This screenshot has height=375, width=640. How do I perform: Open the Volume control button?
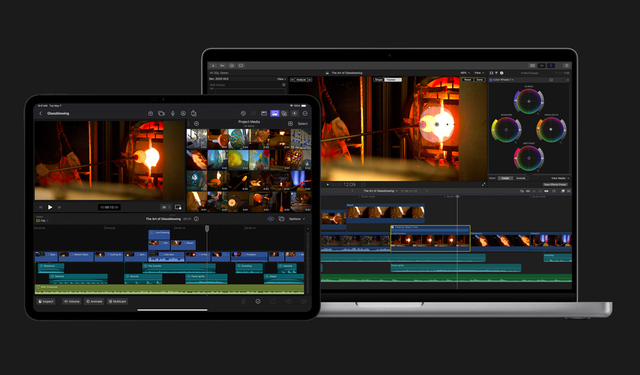coord(71,301)
